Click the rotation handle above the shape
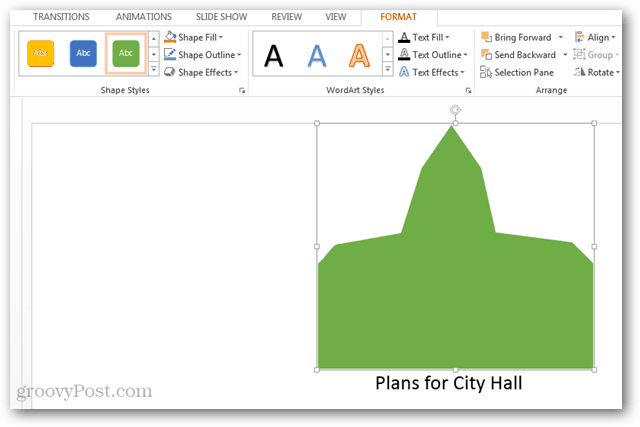 pyautogui.click(x=456, y=110)
